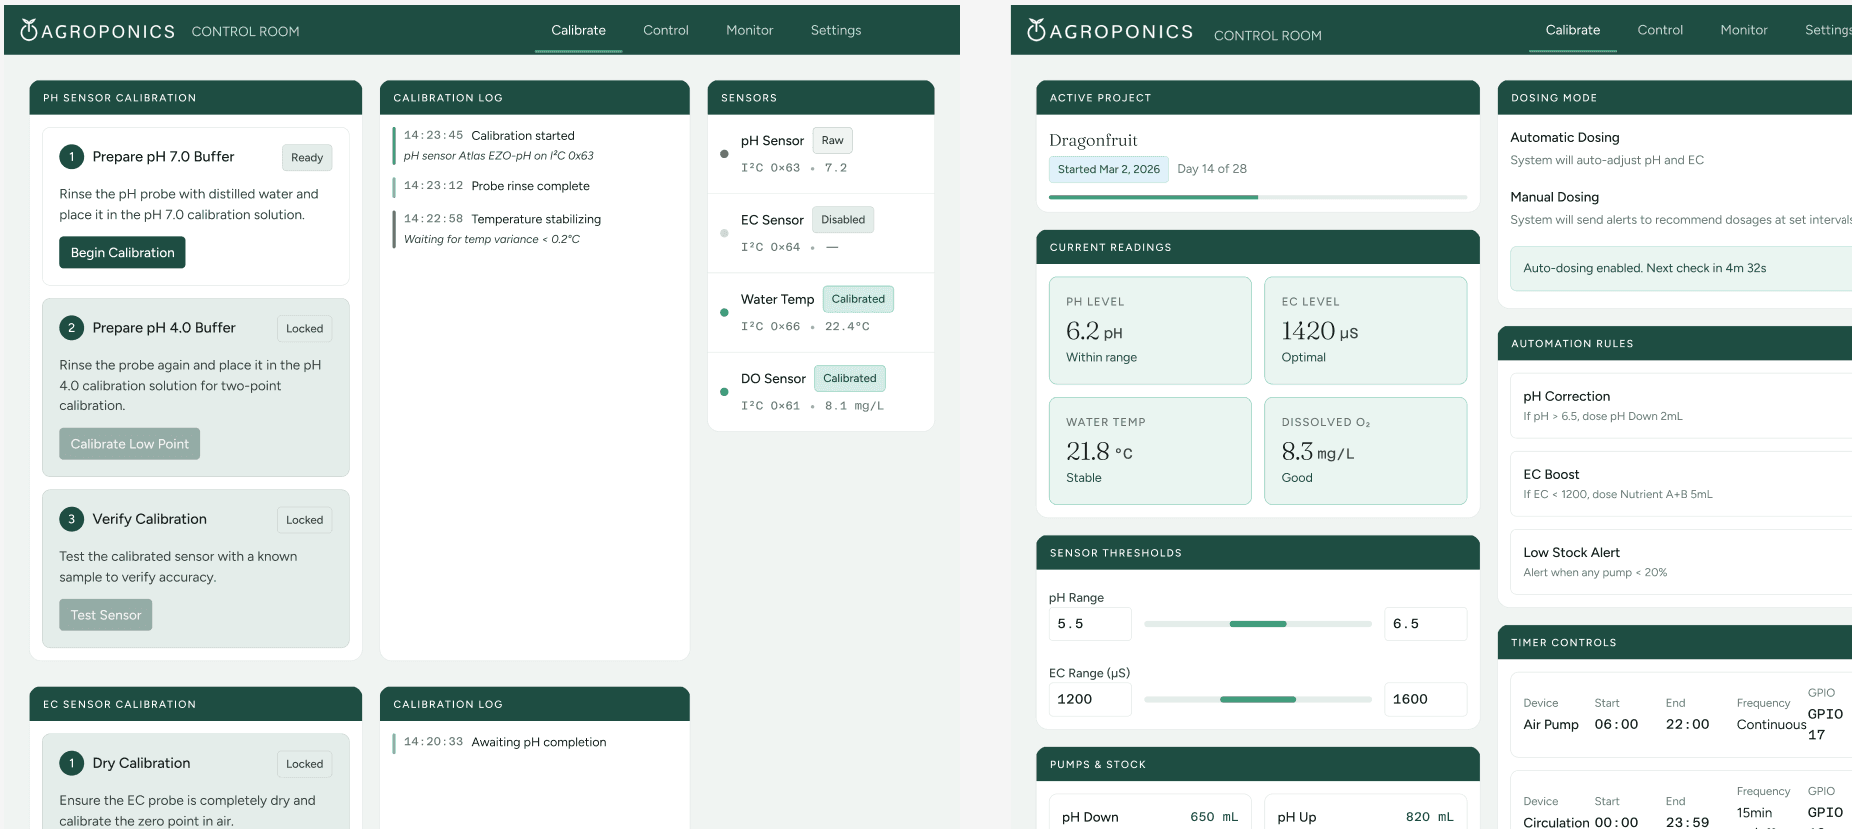Click Begin Calibration button

tap(122, 252)
